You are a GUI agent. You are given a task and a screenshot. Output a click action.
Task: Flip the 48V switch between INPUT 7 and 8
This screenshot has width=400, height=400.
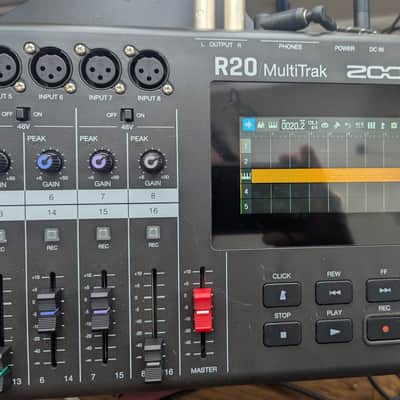coord(127,115)
